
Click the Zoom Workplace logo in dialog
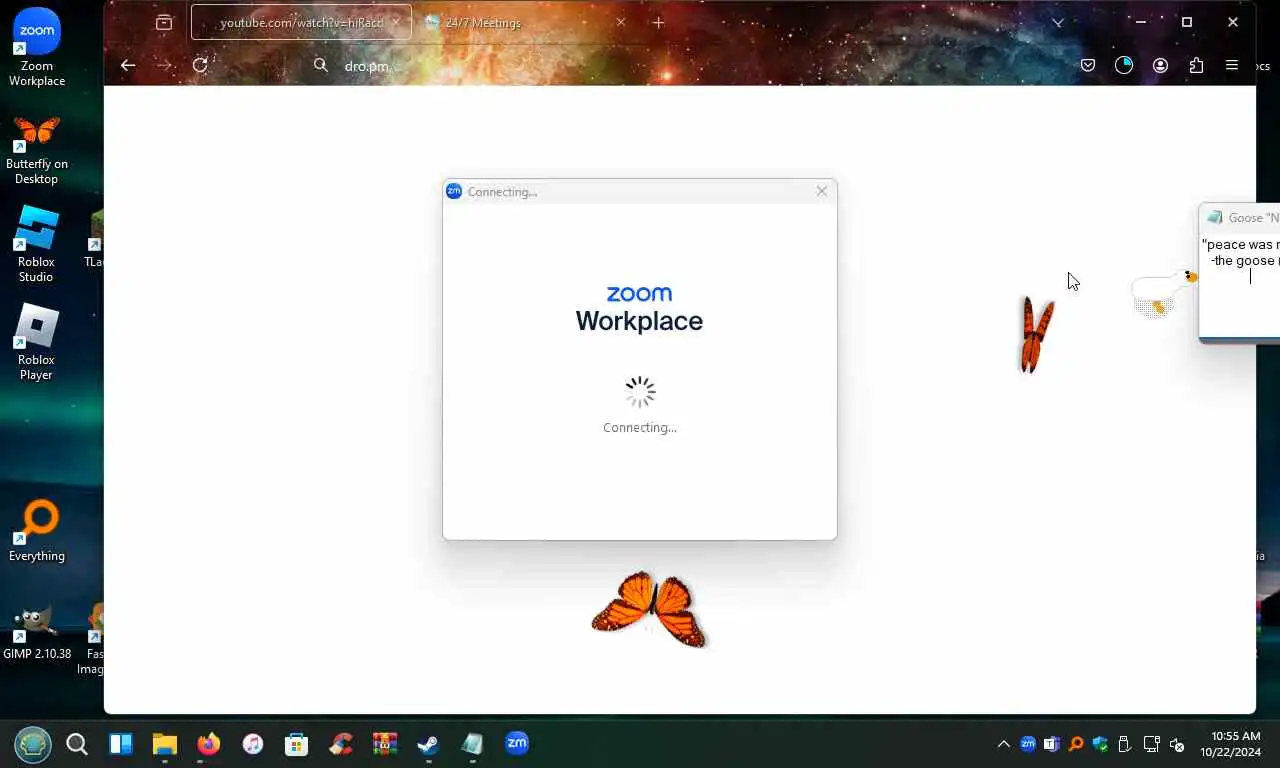[639, 309]
